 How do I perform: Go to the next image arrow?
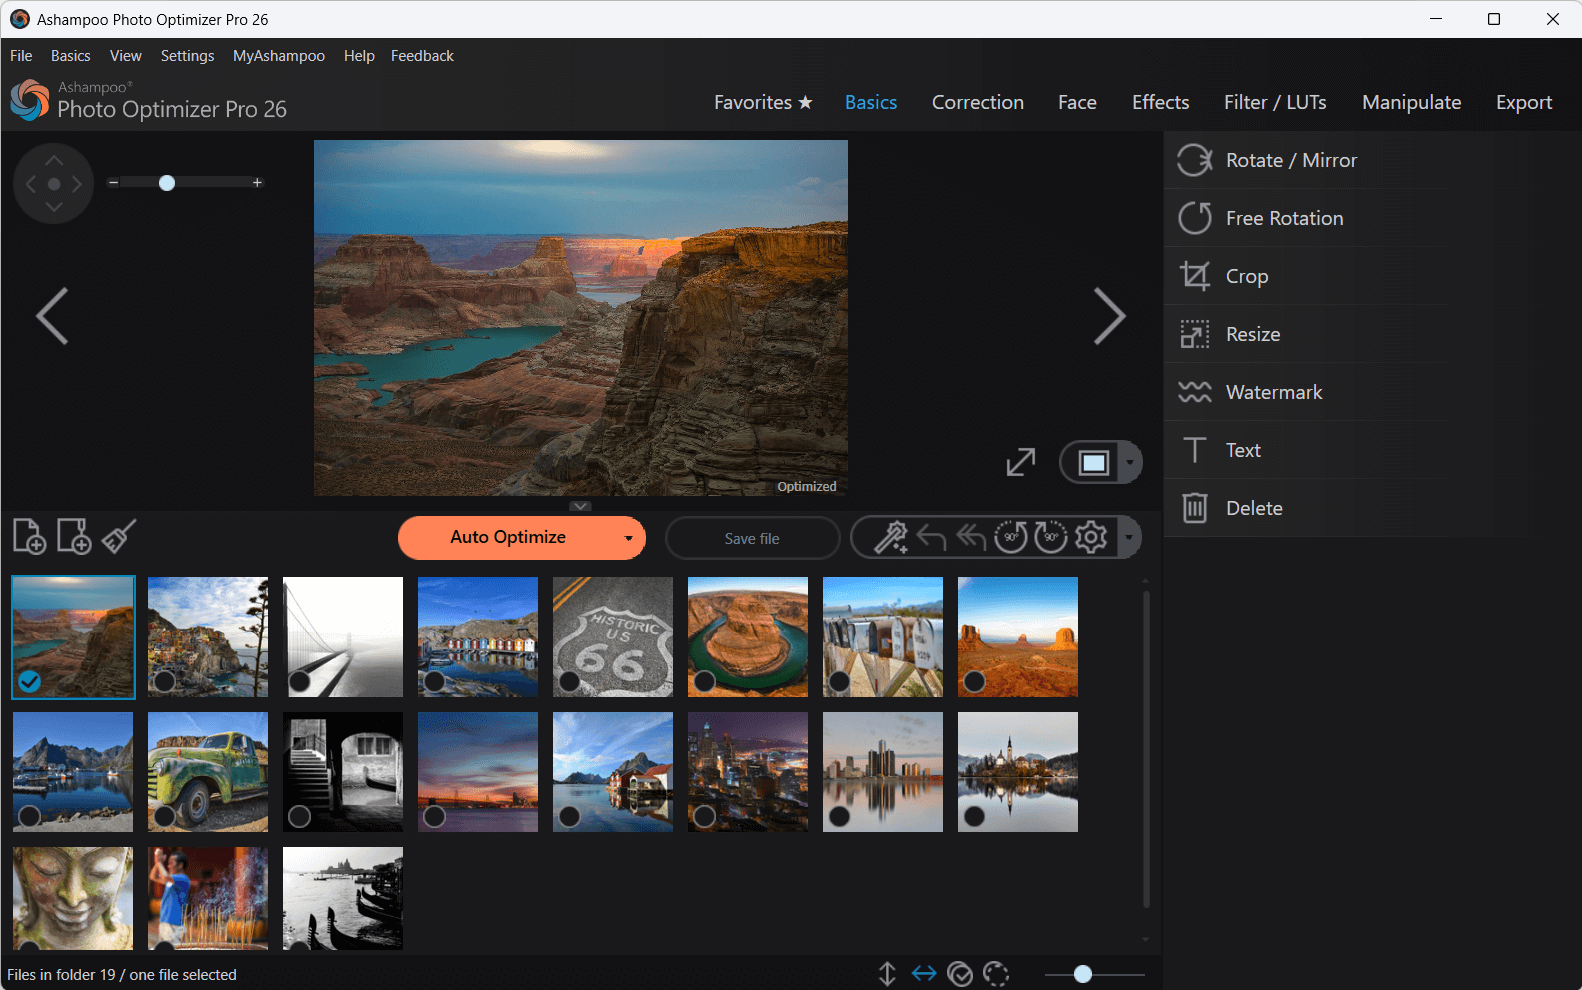point(1109,316)
